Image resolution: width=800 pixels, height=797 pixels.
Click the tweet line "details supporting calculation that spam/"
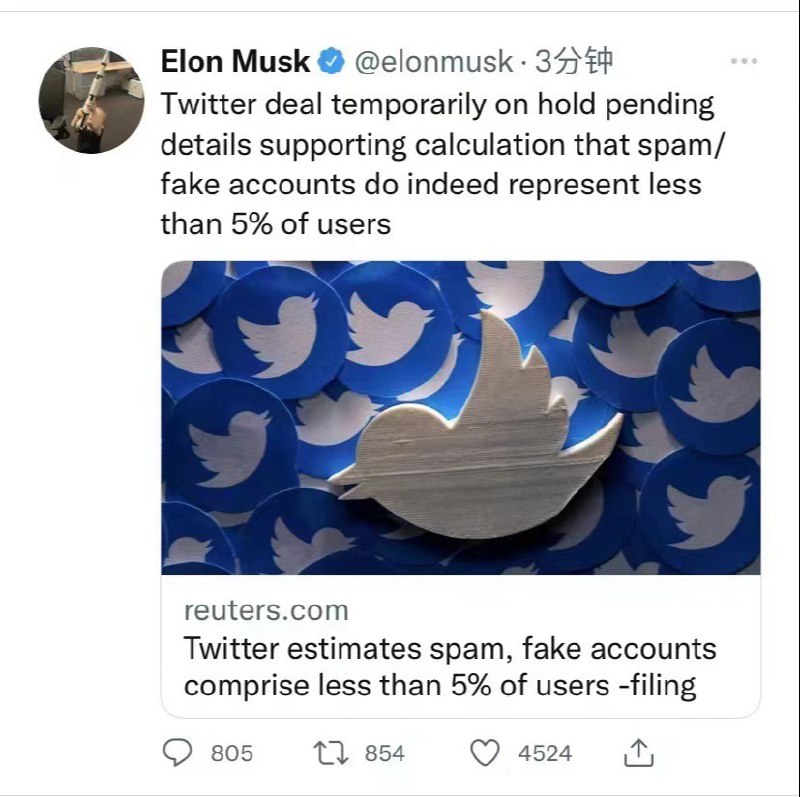pyautogui.click(x=446, y=144)
